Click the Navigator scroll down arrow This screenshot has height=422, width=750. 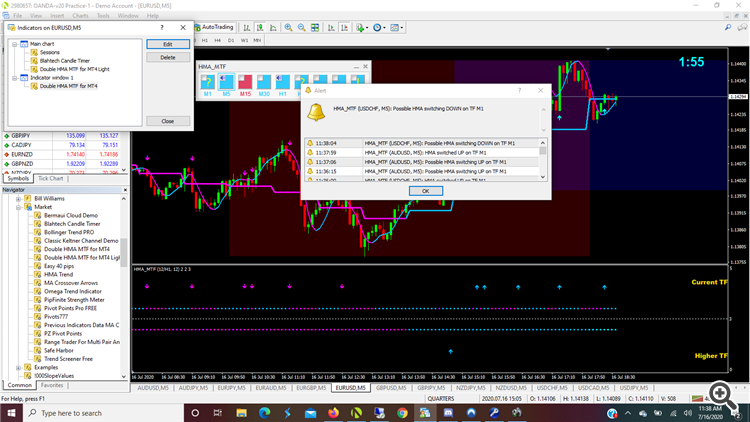click(124, 377)
